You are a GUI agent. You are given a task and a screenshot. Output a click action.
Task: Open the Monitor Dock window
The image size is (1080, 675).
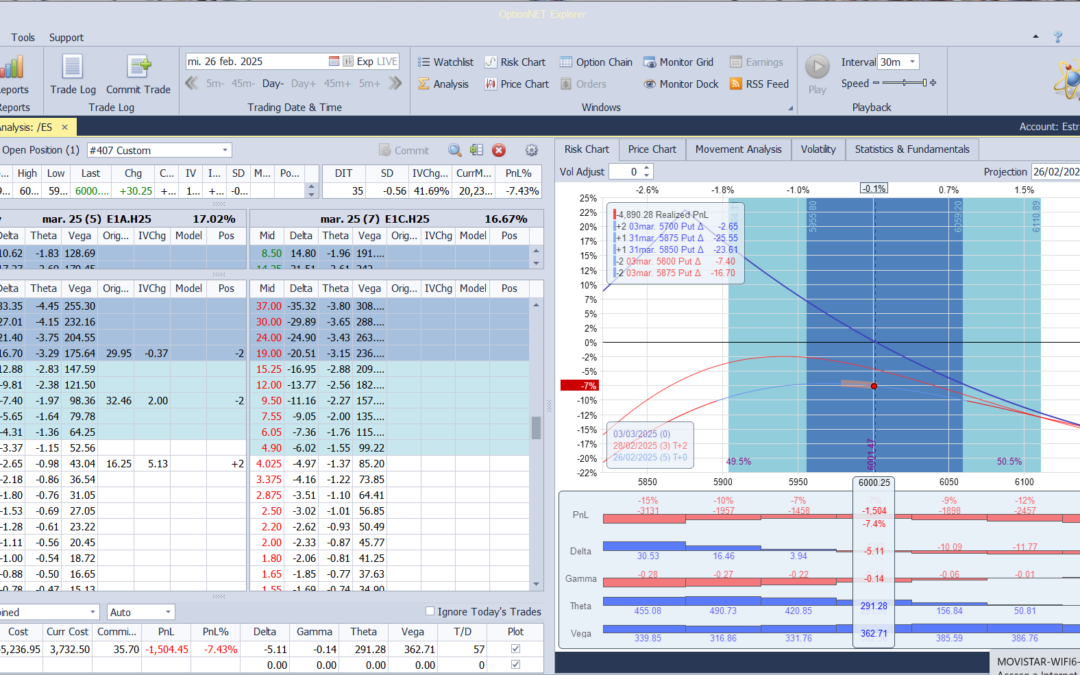point(681,84)
